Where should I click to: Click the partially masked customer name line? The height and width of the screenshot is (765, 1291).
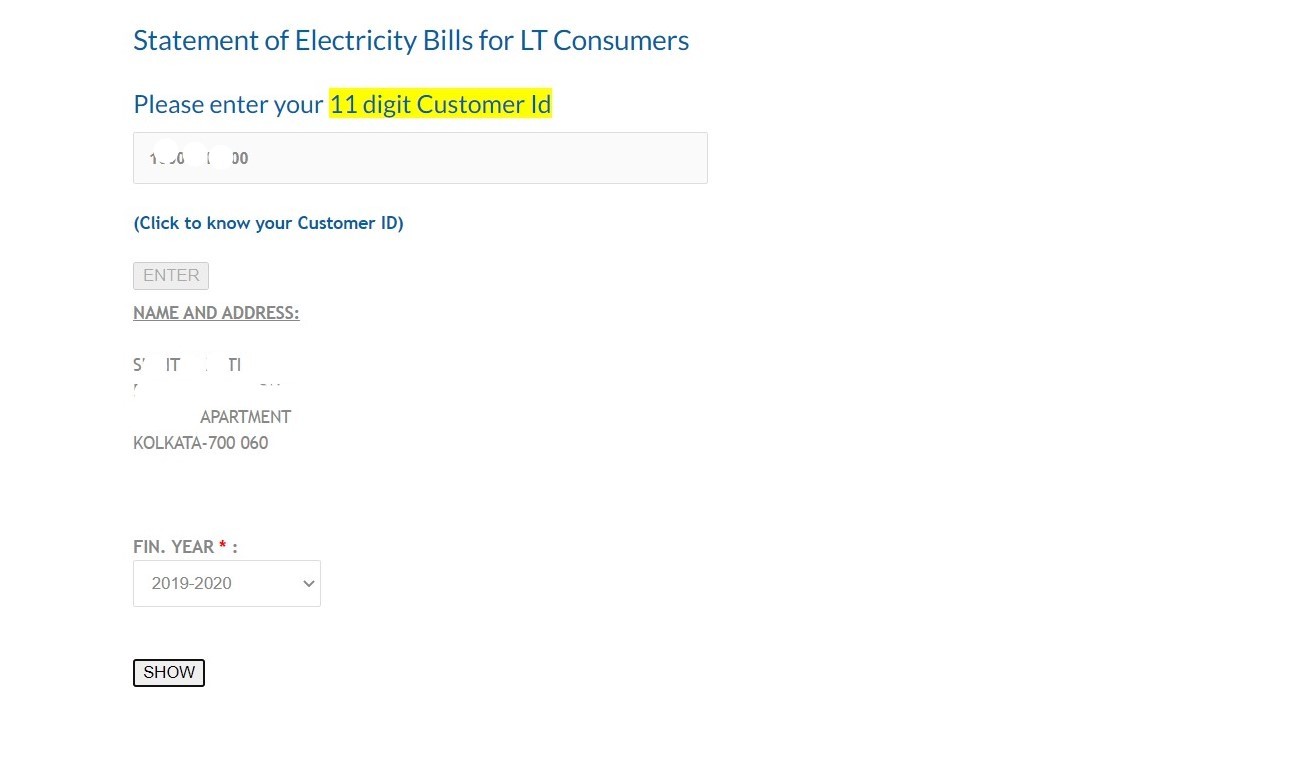pos(187,365)
